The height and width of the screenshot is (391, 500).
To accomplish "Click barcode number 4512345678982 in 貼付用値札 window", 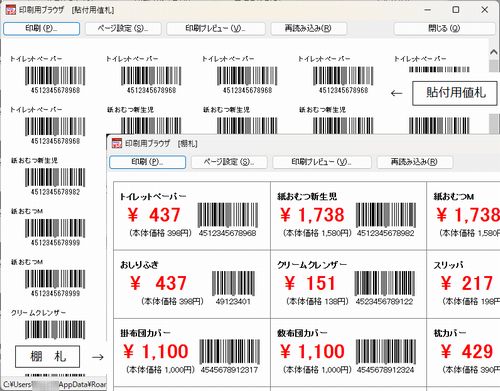I will pos(55,192).
